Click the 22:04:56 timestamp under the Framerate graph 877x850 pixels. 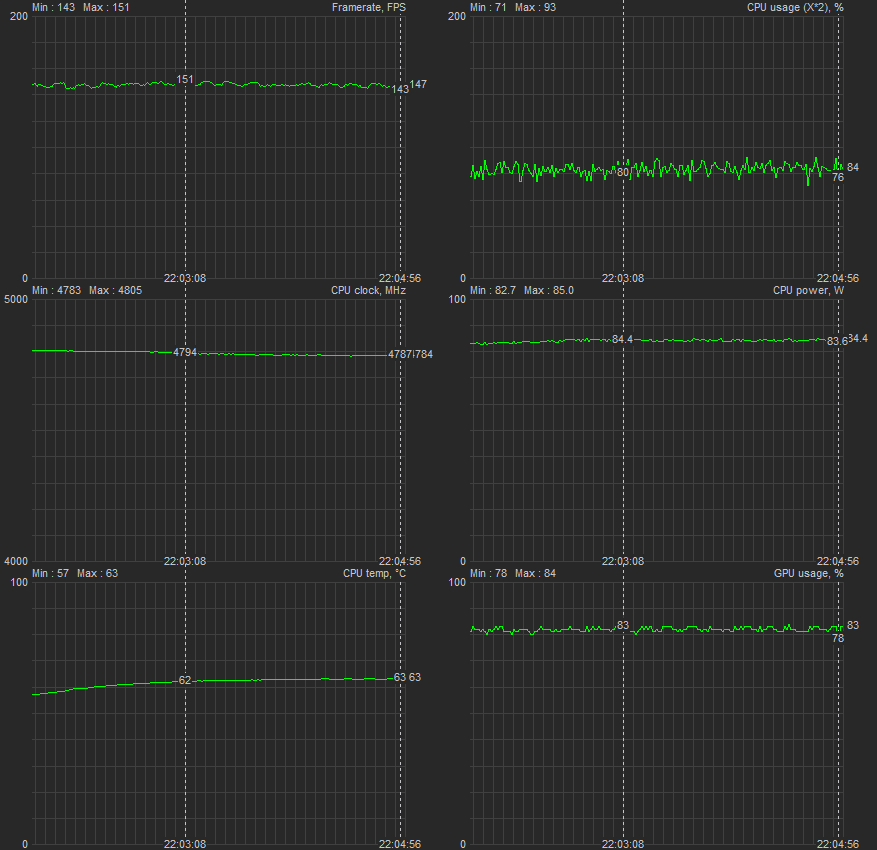point(400,278)
